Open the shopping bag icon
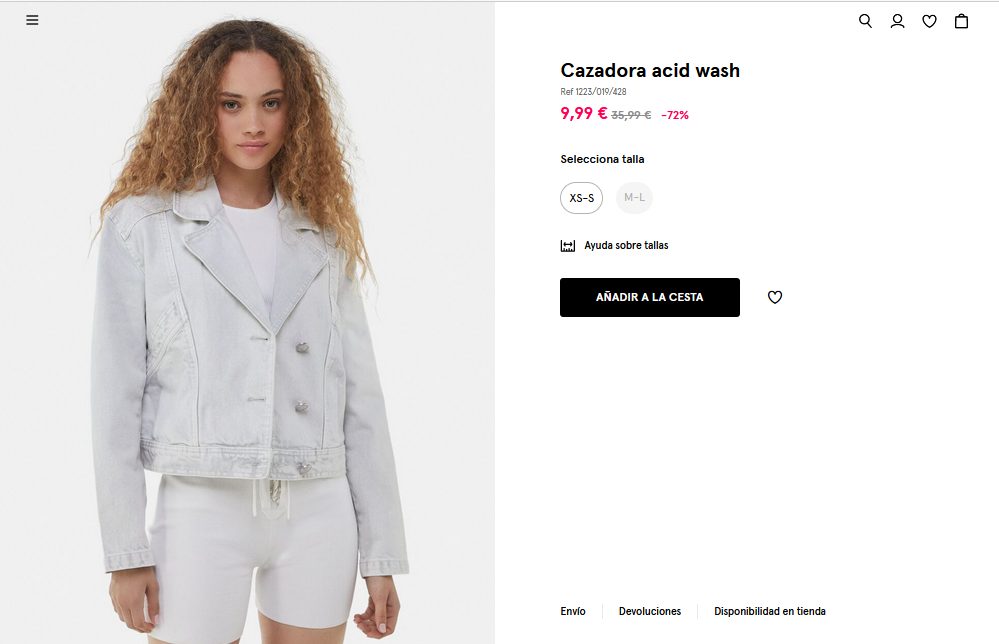999x644 pixels. click(x=961, y=21)
